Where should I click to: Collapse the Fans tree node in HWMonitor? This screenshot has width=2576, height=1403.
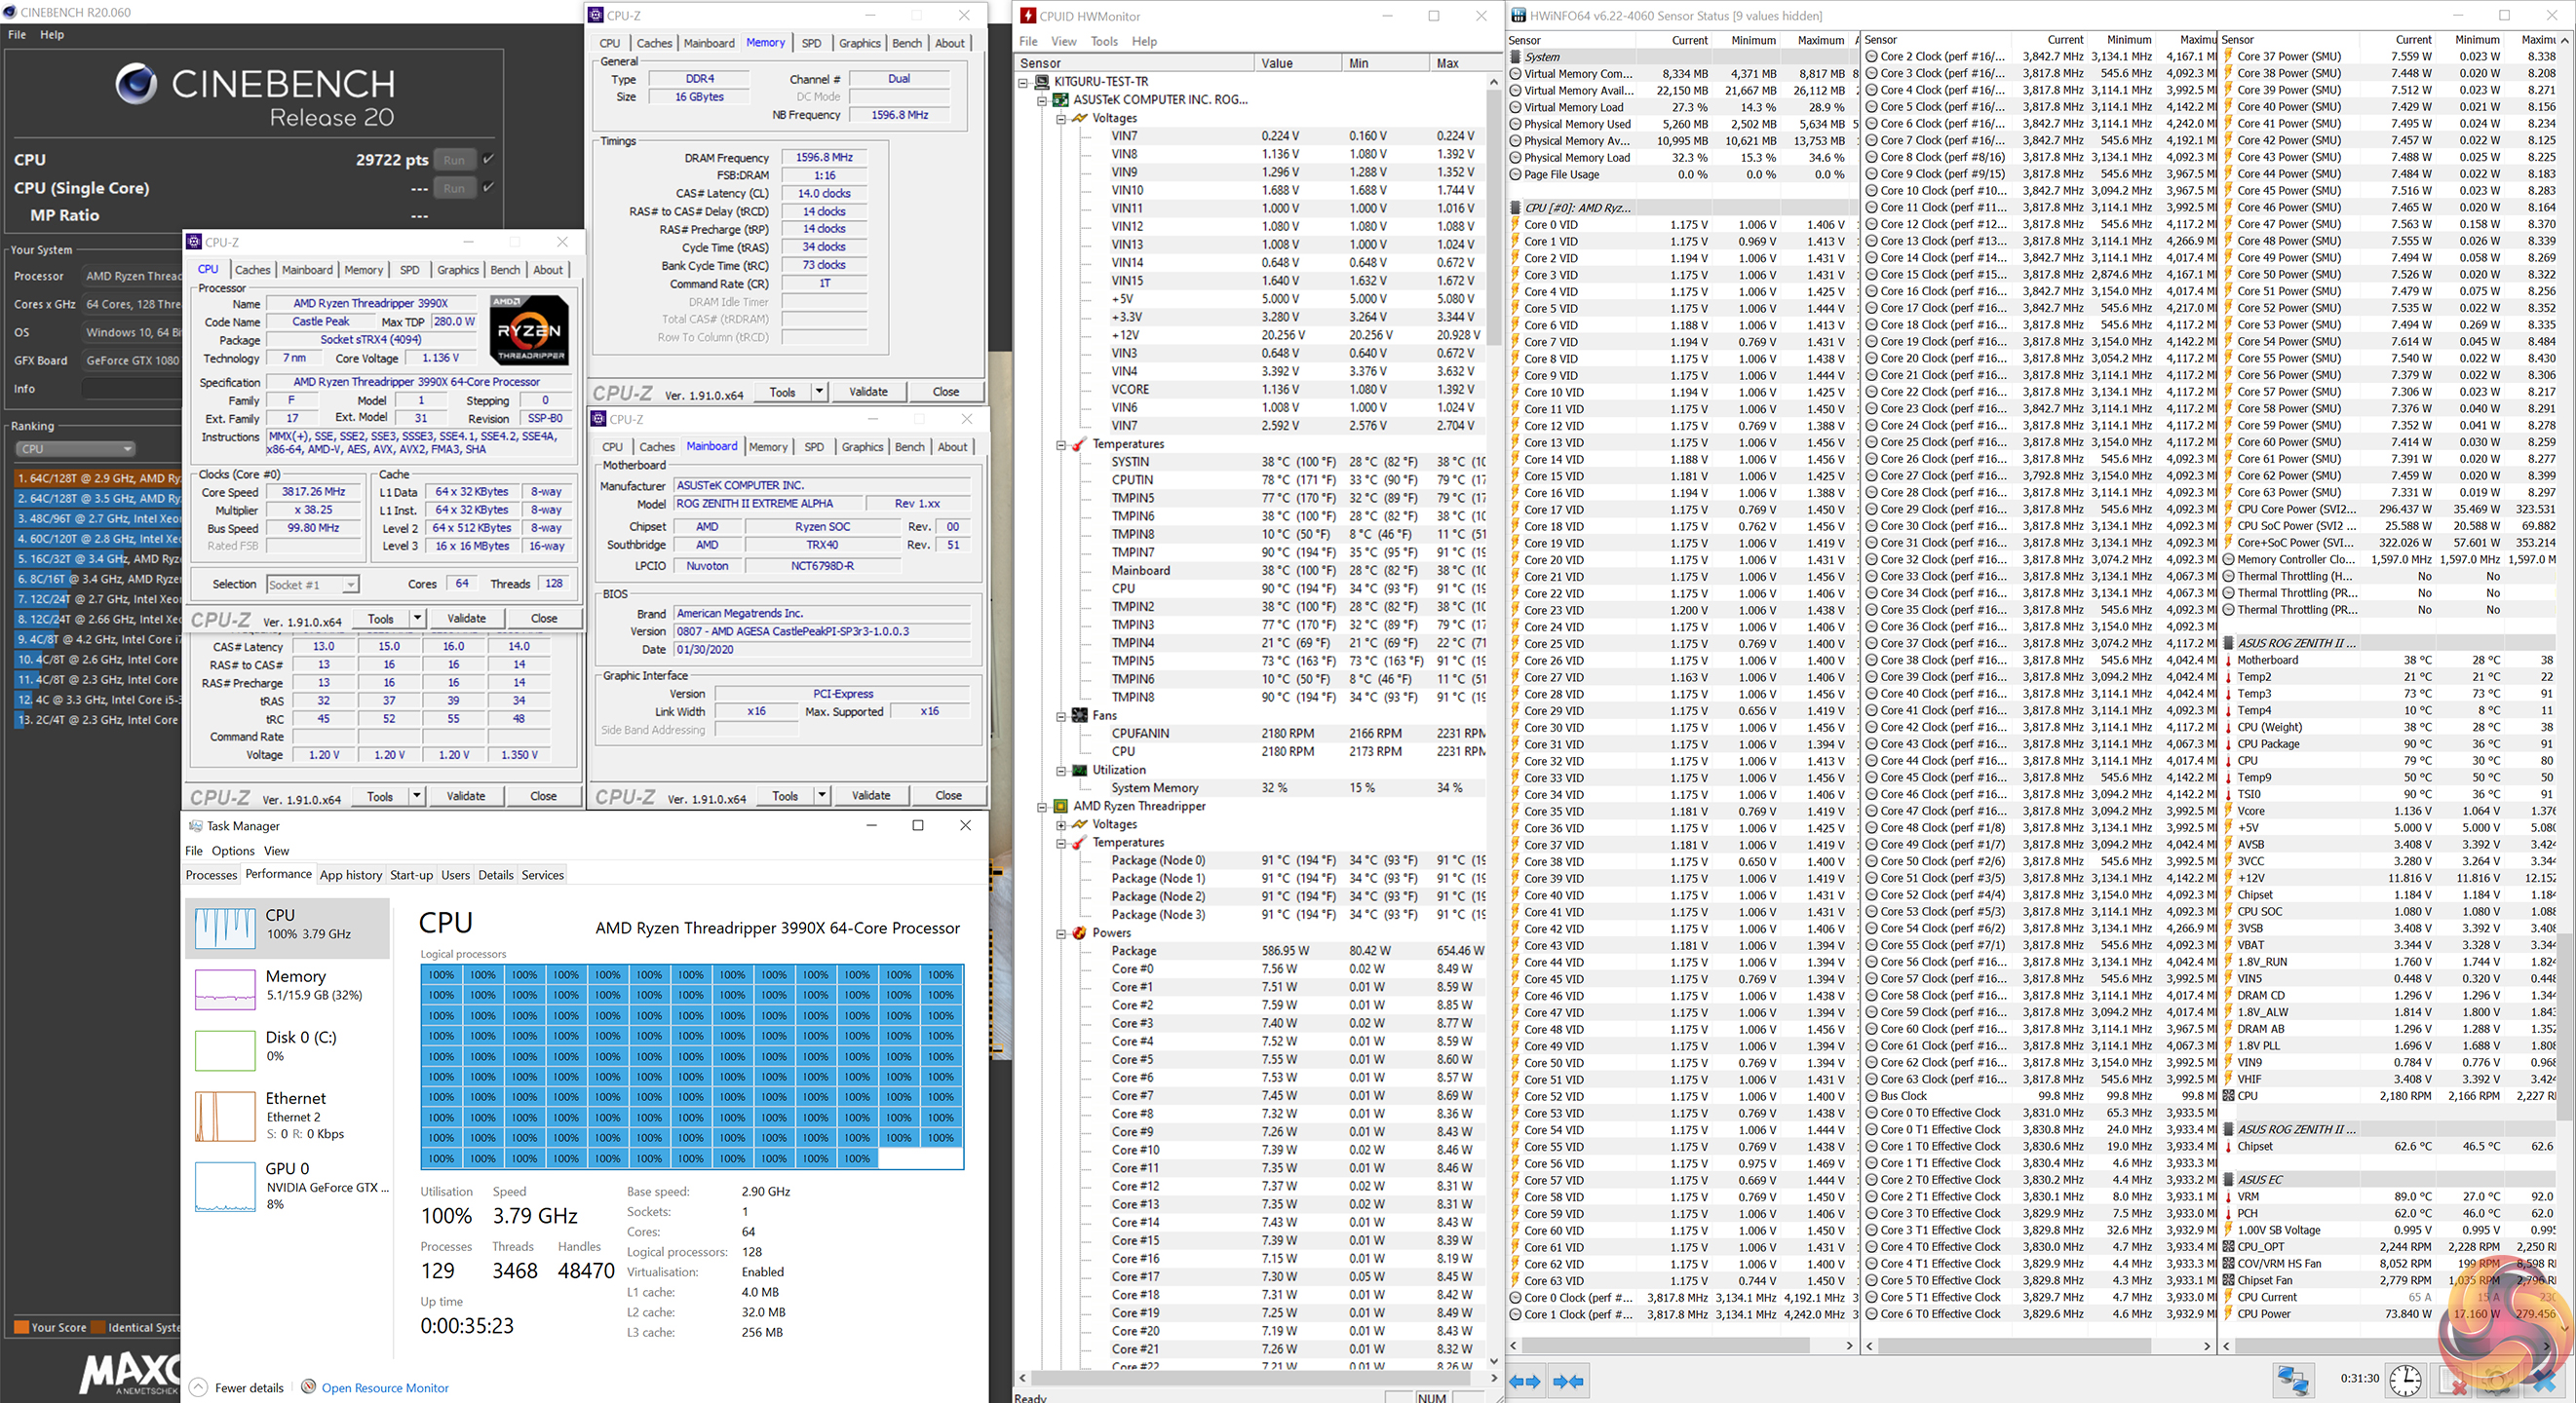pos(1061,716)
